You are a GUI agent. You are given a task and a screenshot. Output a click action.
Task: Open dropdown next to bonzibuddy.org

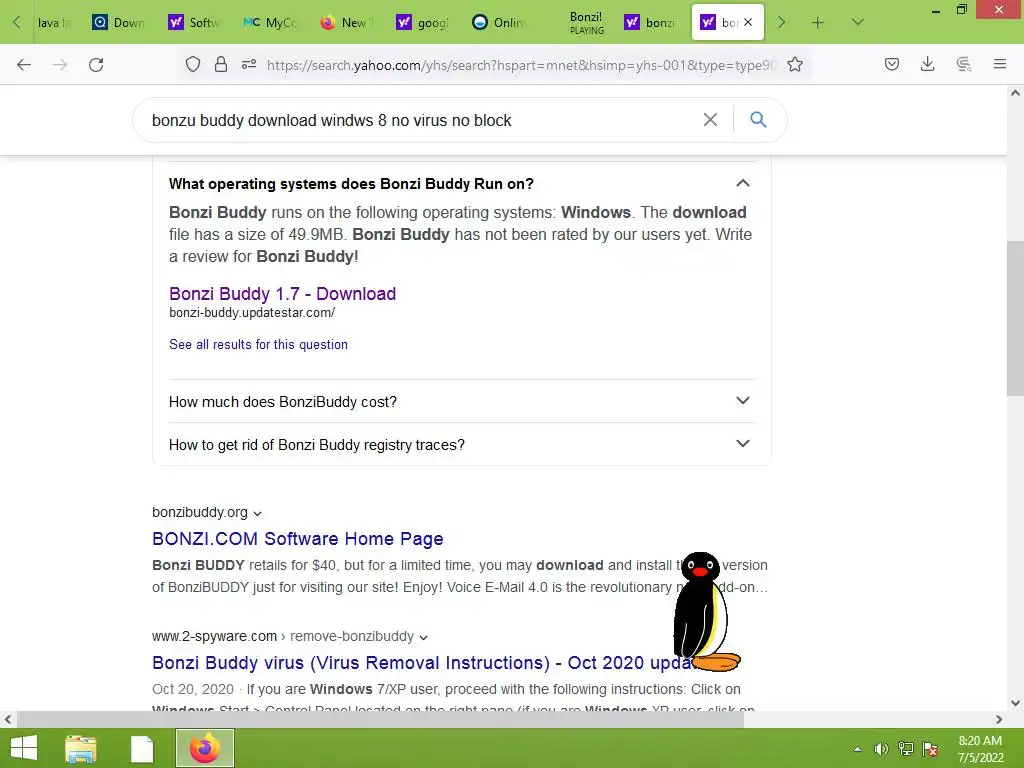tap(257, 513)
